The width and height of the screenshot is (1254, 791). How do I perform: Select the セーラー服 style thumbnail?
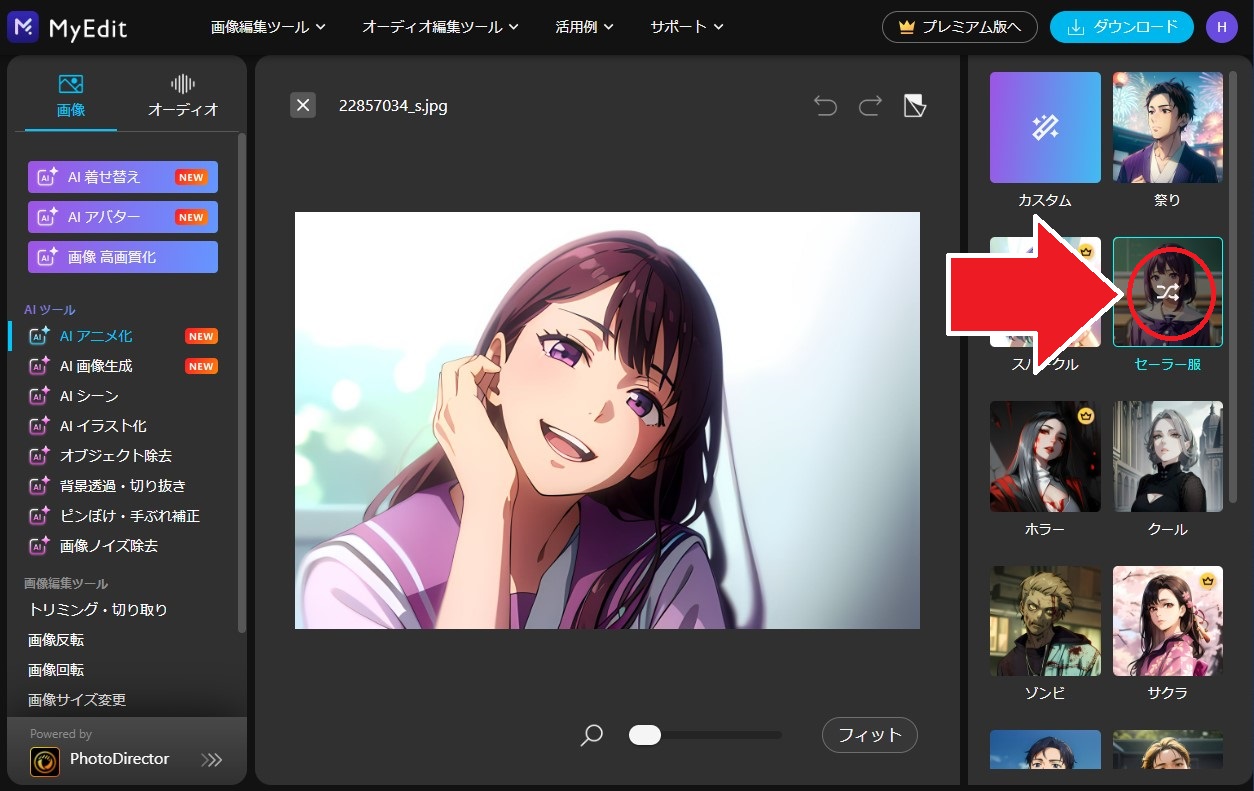(x=1167, y=292)
